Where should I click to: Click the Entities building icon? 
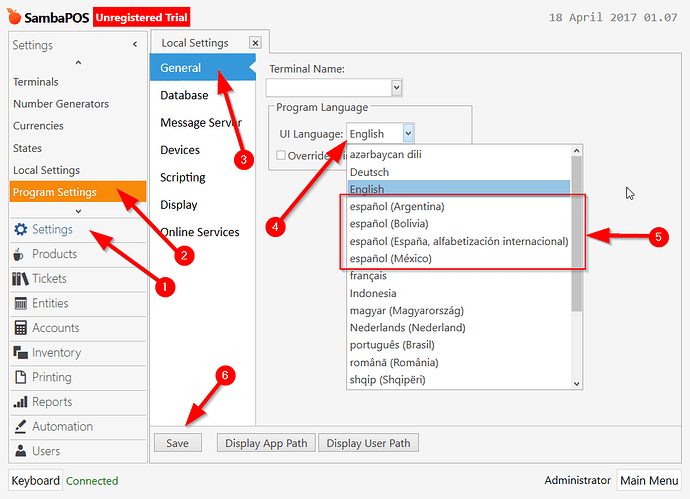click(x=21, y=304)
